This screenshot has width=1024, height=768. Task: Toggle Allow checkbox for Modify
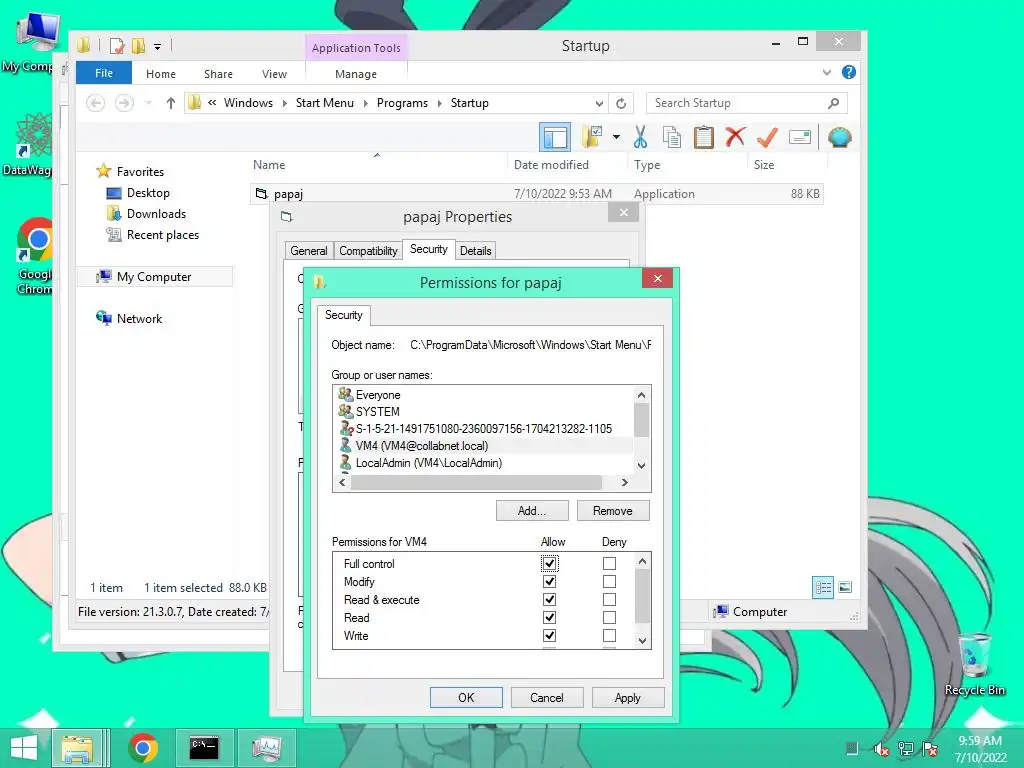(549, 581)
